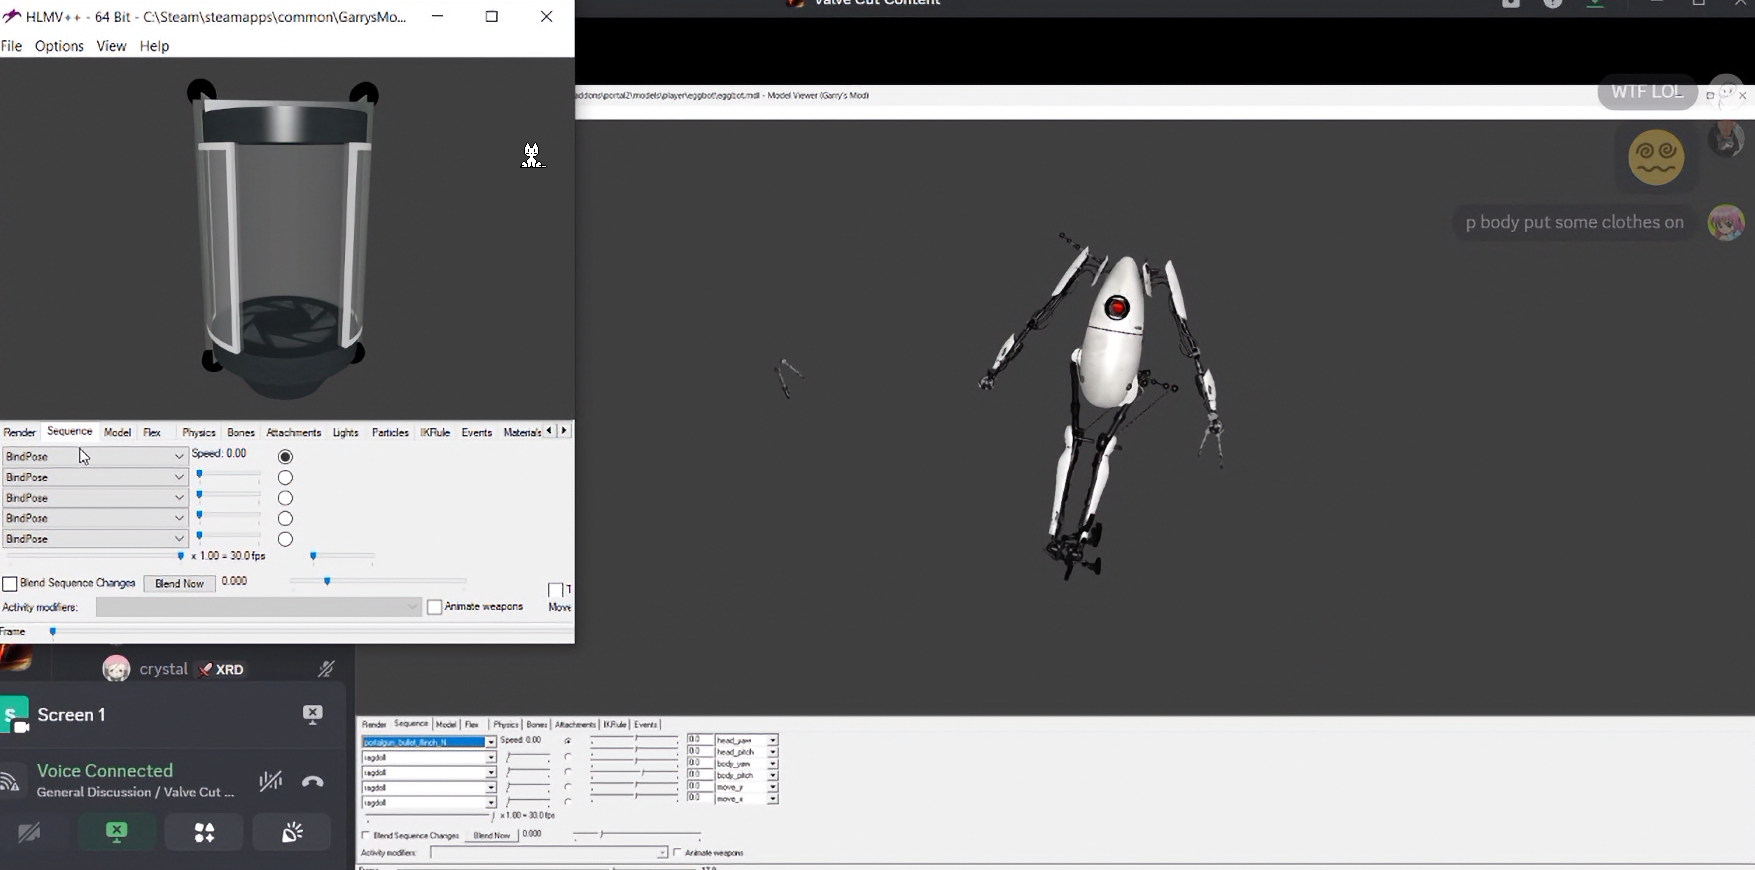Click the Screen 1 stream avatar icon
The image size is (1755, 870).
click(14, 715)
